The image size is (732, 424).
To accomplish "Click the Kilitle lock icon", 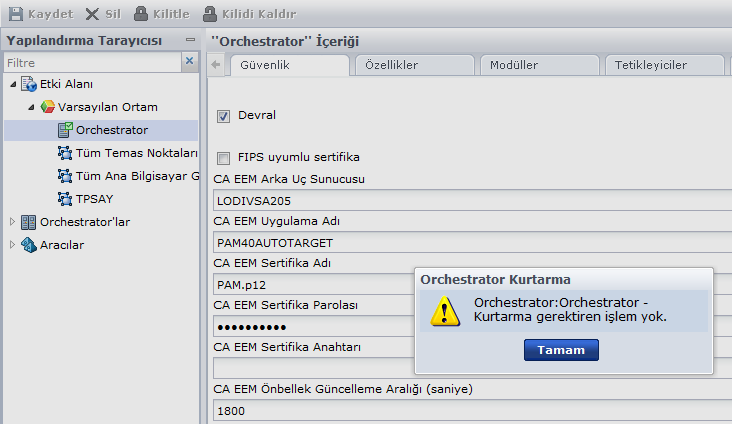I will click(141, 14).
